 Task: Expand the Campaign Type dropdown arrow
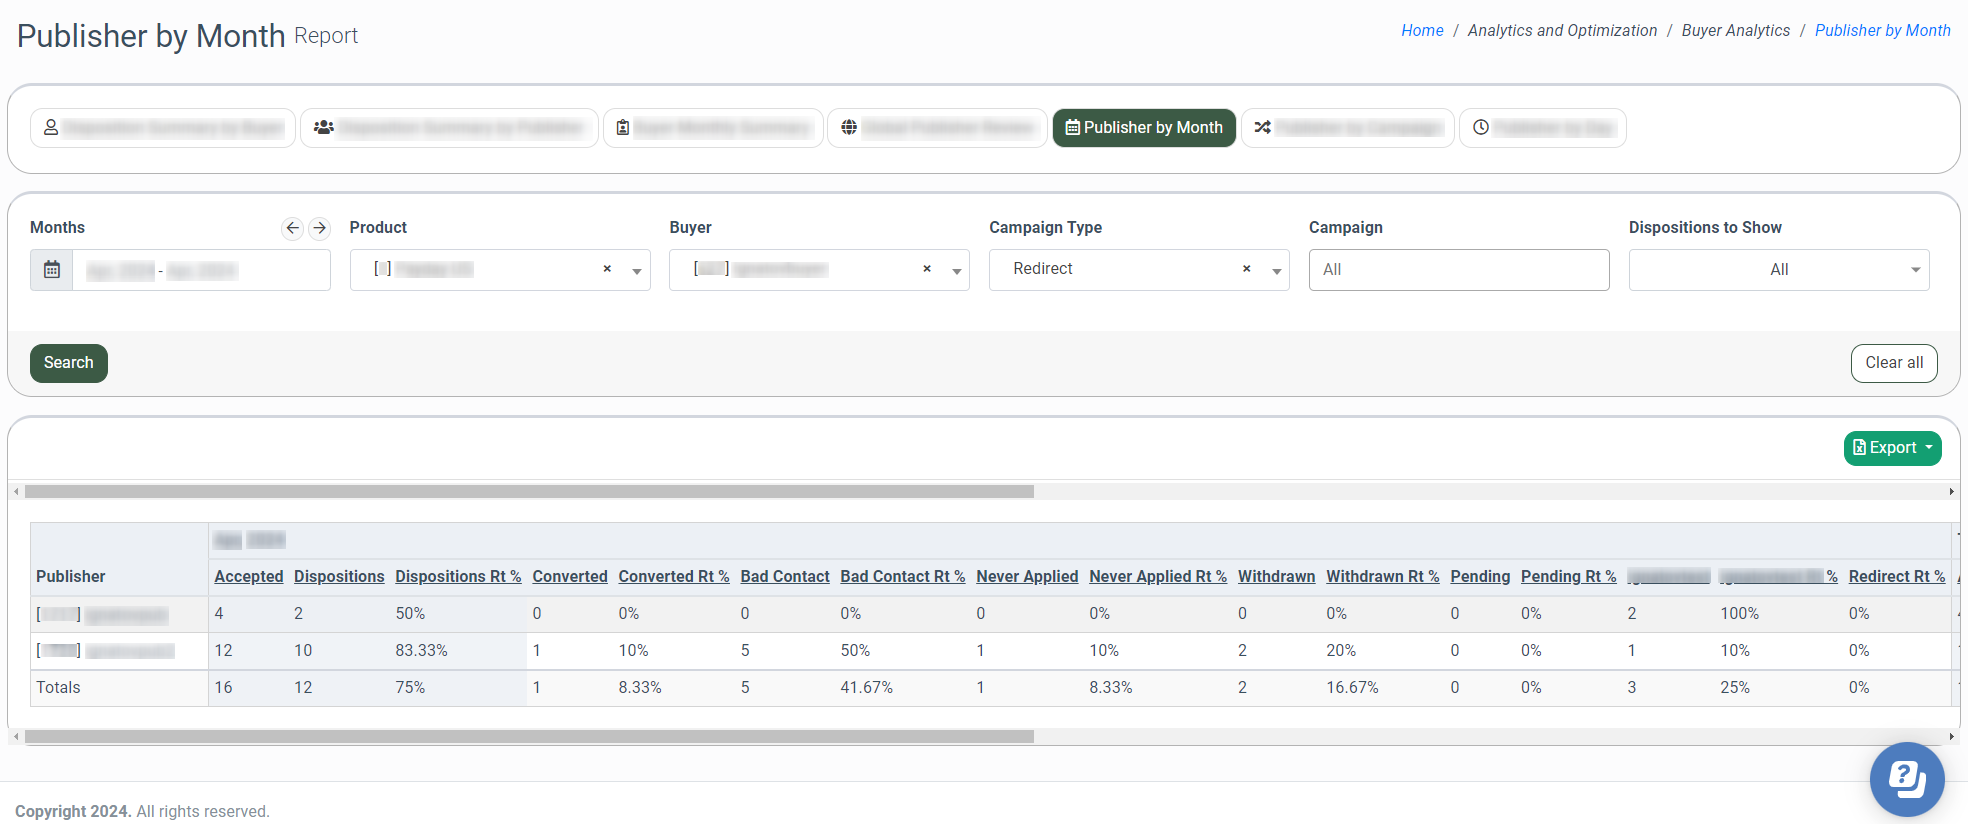(1276, 271)
